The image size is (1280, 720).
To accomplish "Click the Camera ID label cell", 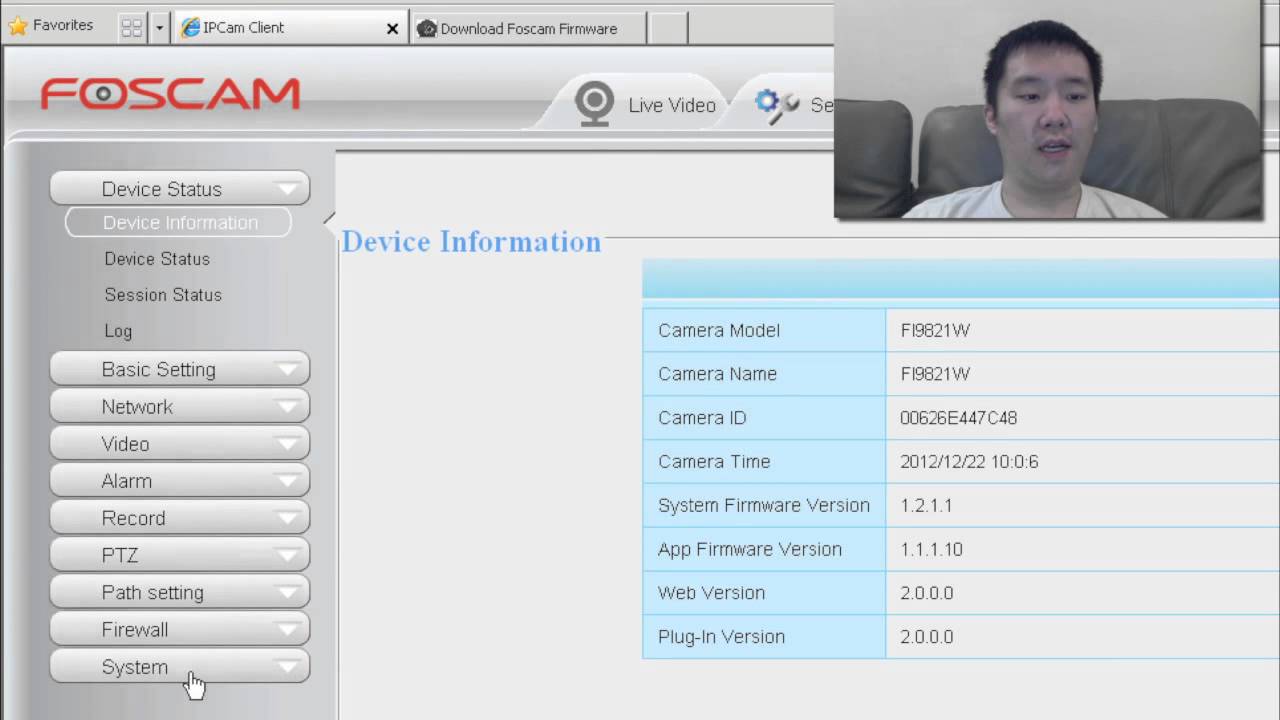I will (764, 418).
